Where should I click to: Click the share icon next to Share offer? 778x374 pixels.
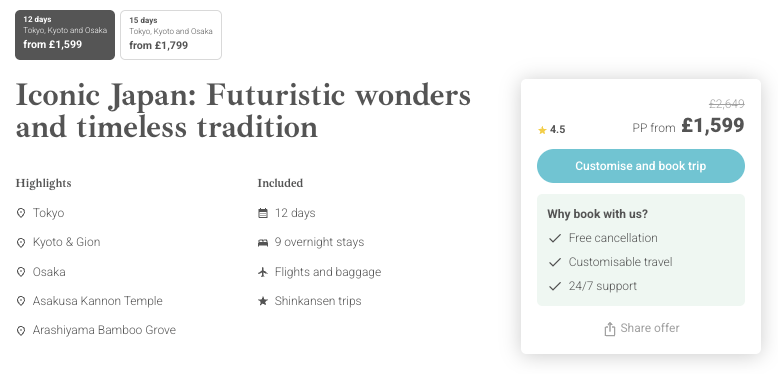tap(610, 329)
